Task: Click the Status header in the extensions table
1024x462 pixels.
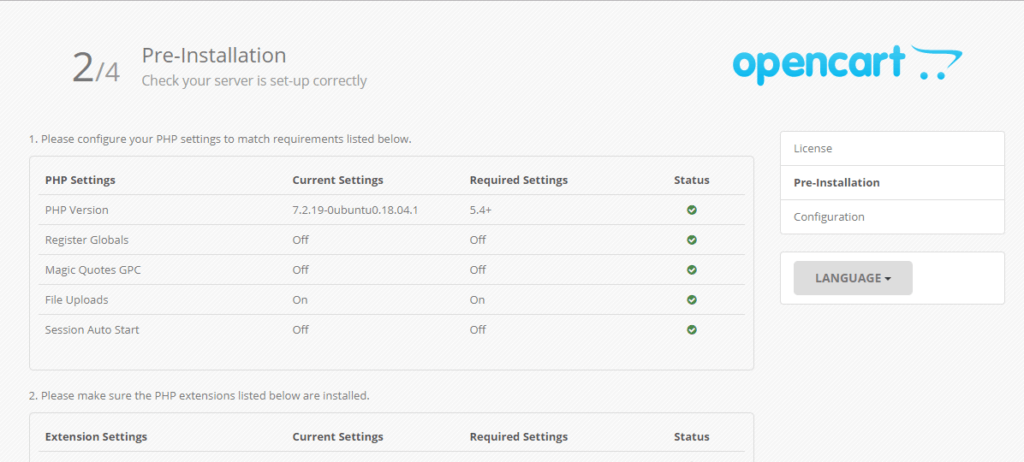Action: 691,437
